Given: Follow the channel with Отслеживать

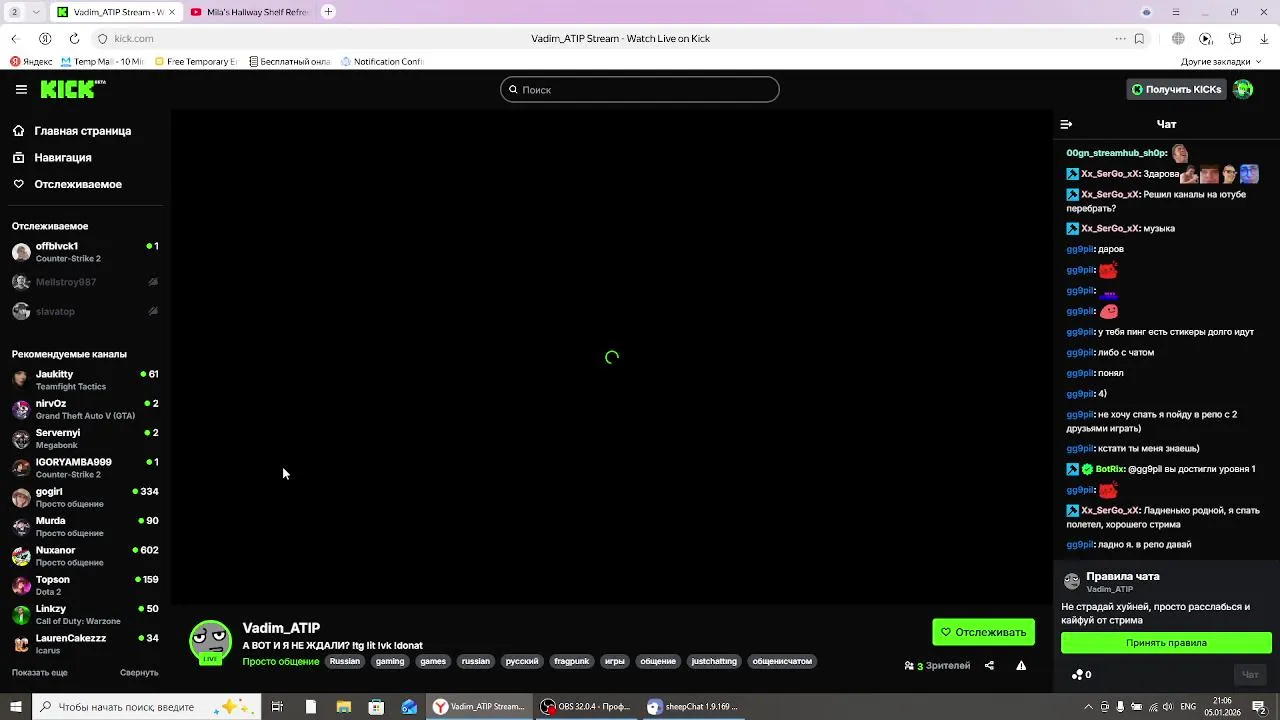Looking at the screenshot, I should [x=984, y=632].
